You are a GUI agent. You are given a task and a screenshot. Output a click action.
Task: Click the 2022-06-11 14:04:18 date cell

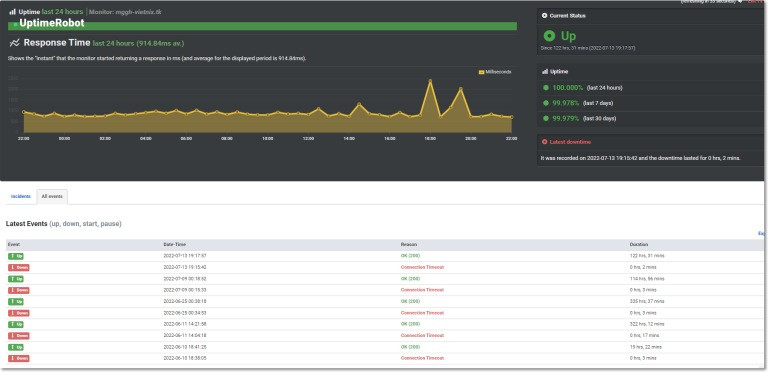point(185,335)
